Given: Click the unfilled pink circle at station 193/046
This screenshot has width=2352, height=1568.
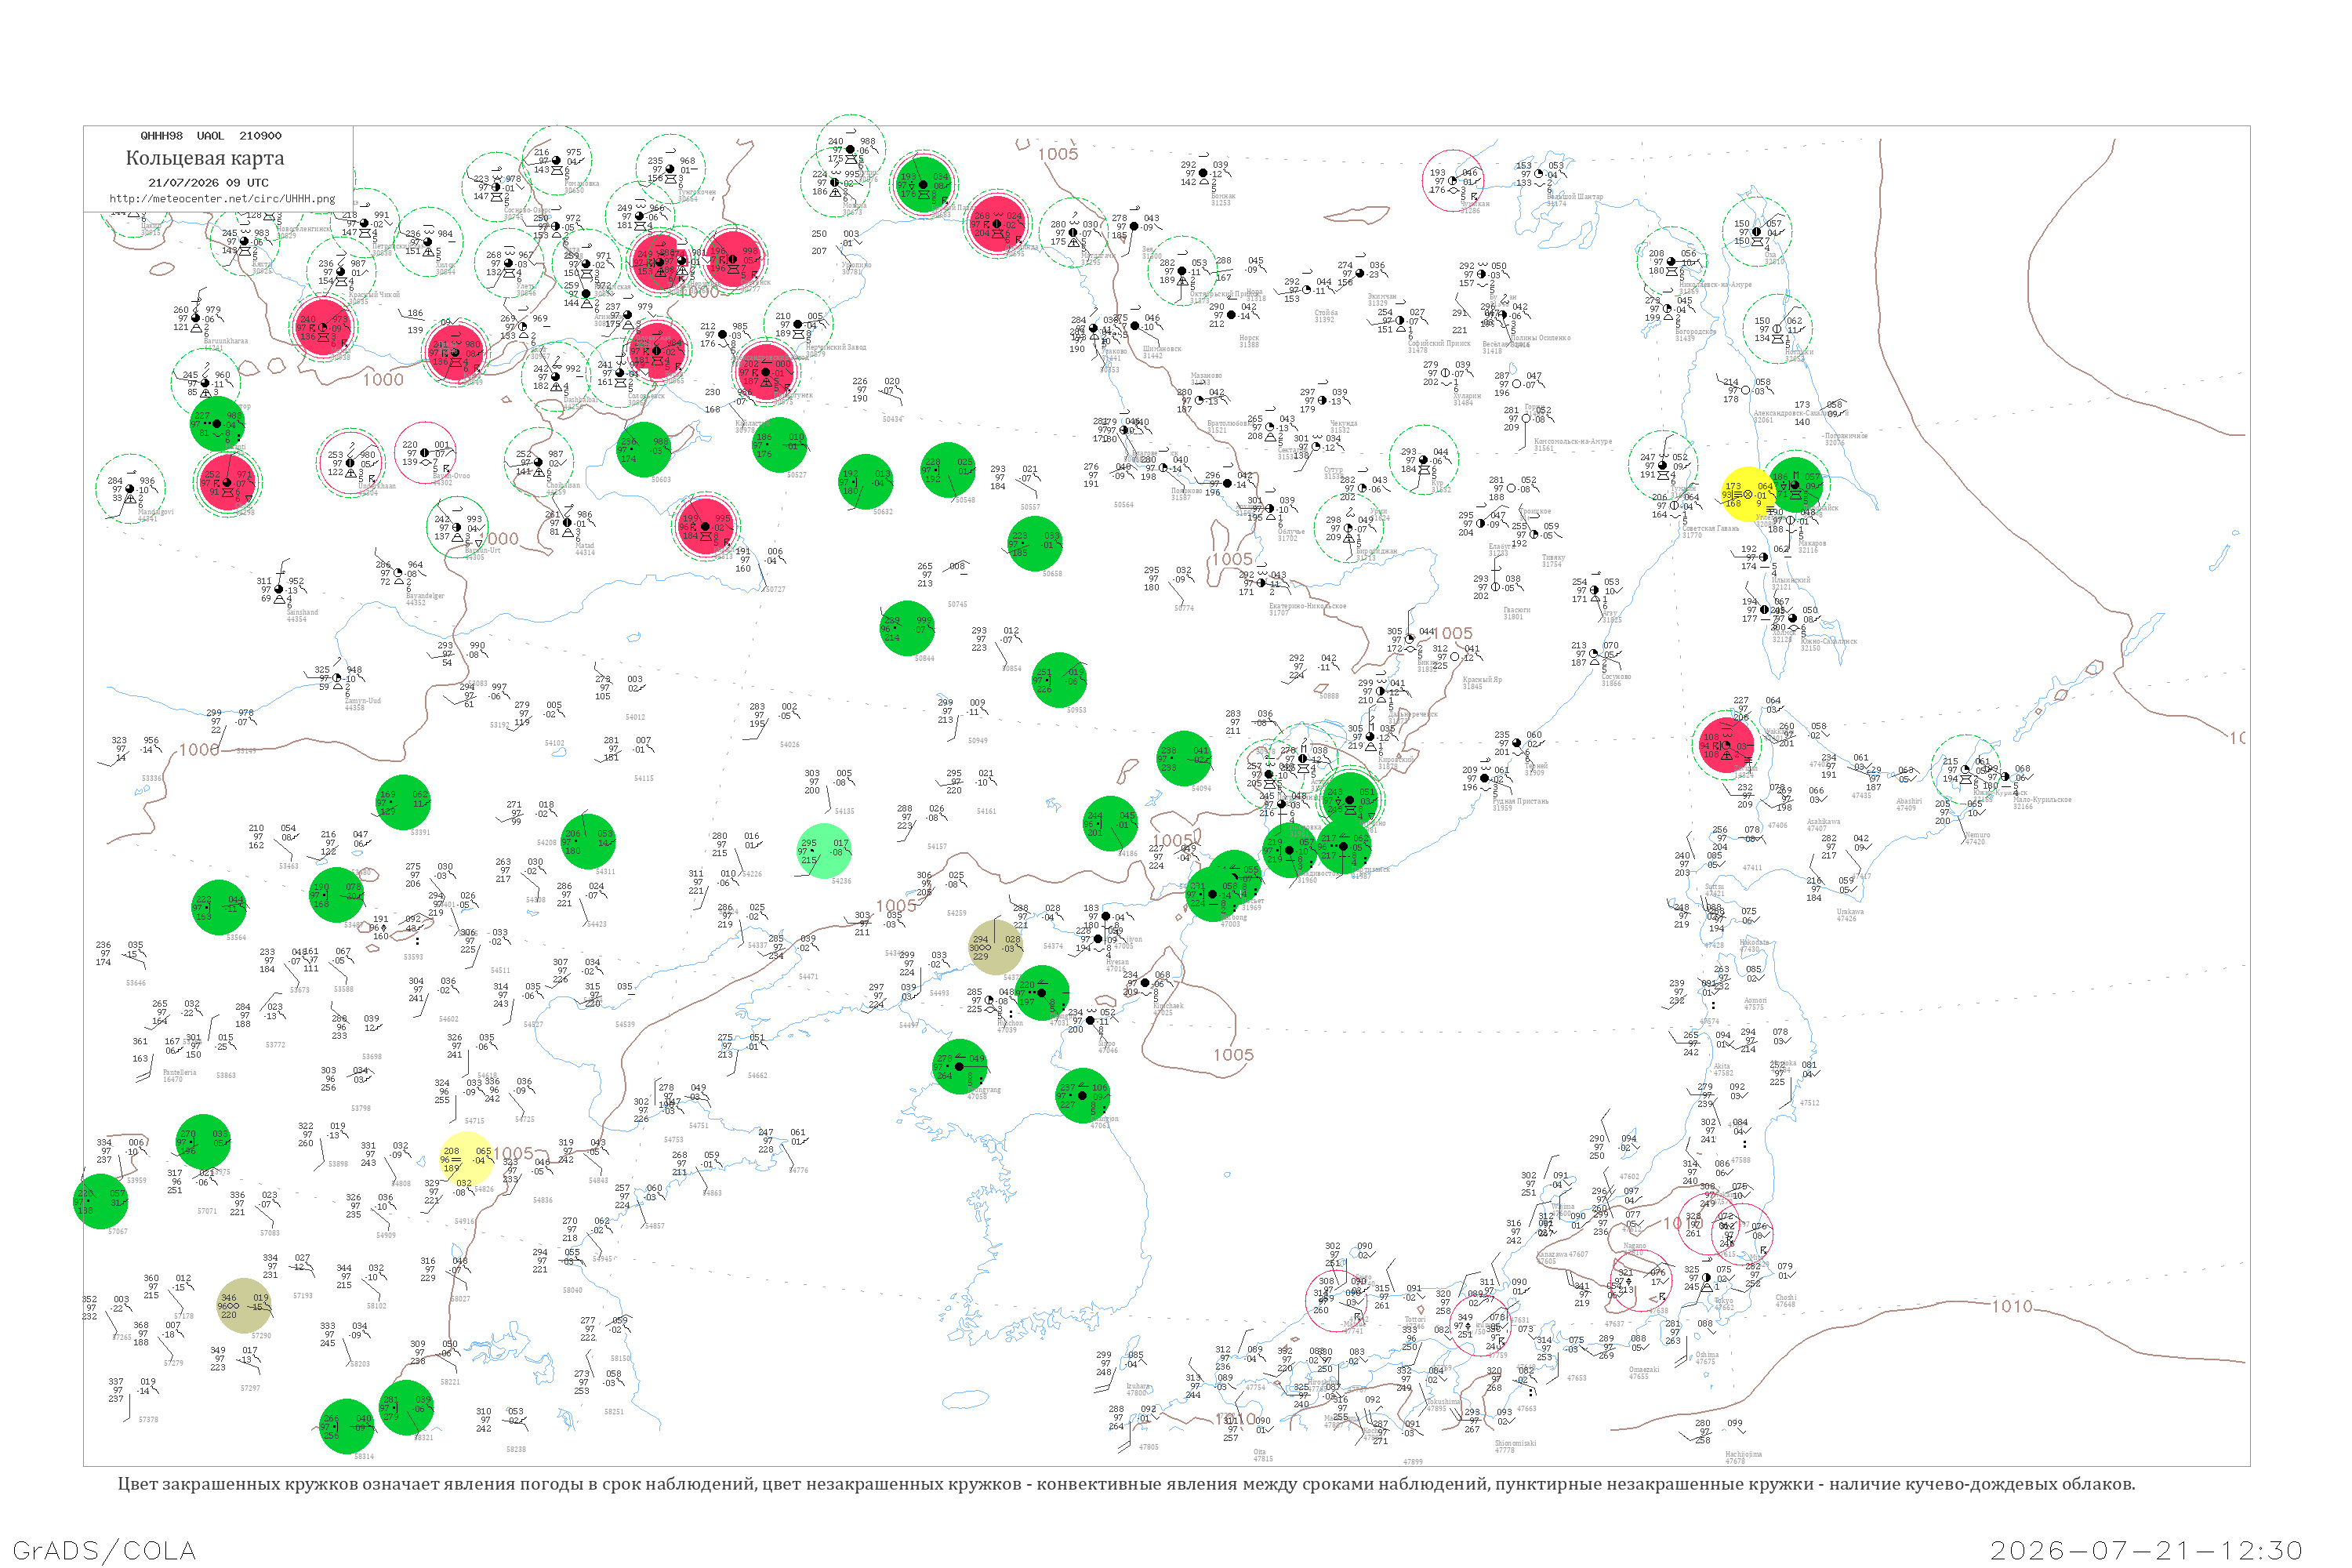Looking at the screenshot, I should [x=1452, y=181].
